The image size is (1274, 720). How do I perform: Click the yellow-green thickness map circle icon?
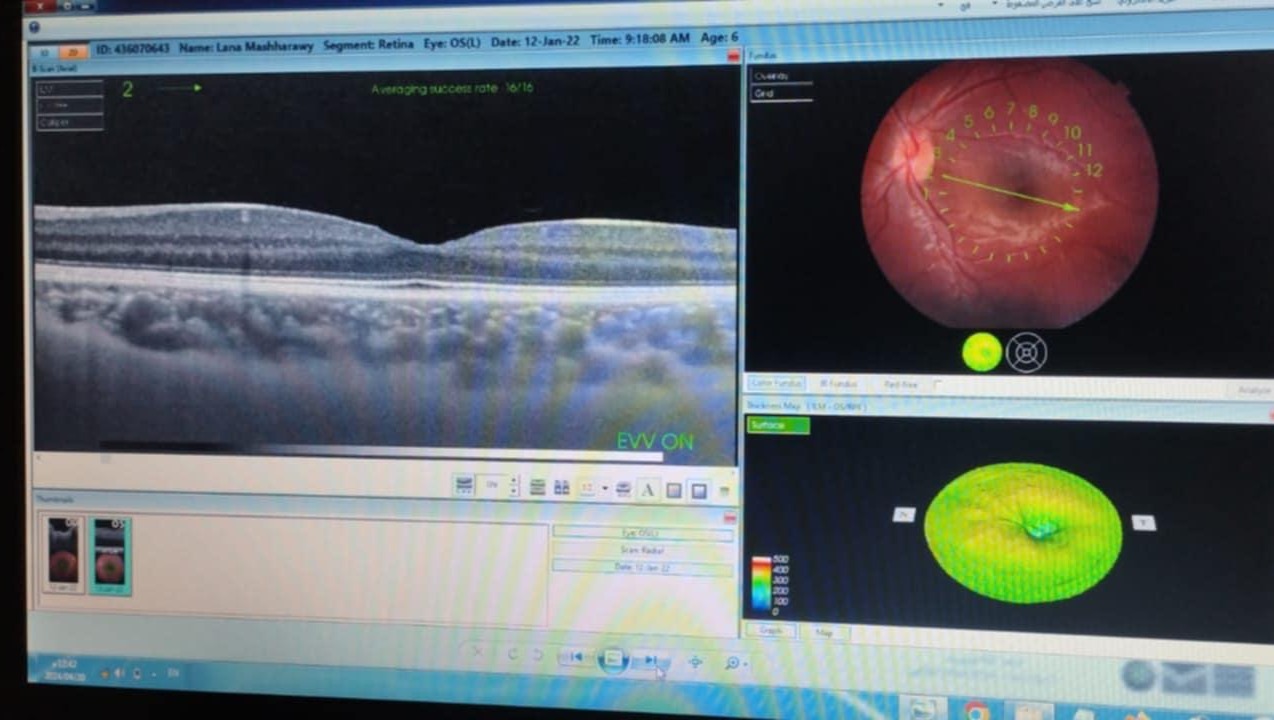click(x=981, y=352)
